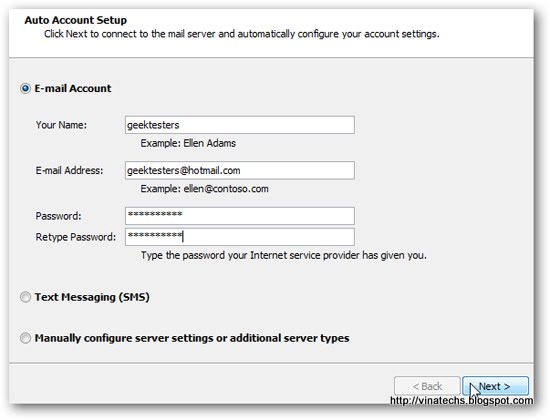Click the 'E-mail Address:' label
This screenshot has height=420, width=550.
click(x=69, y=171)
